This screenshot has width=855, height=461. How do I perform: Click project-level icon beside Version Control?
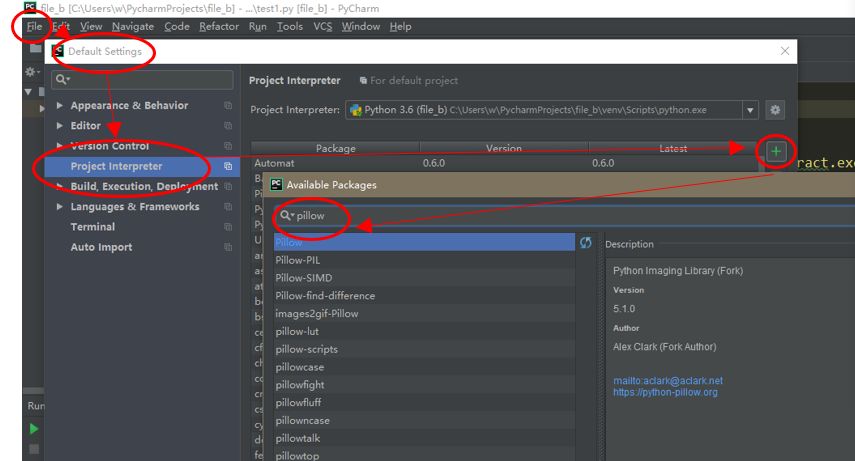[x=228, y=146]
